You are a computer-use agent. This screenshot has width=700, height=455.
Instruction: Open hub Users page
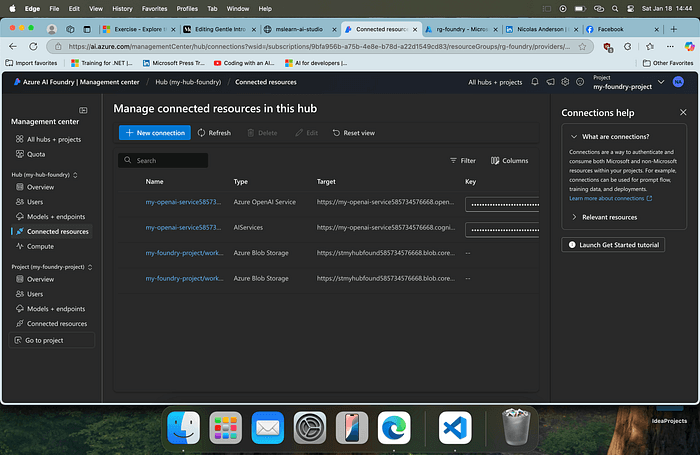point(29,202)
